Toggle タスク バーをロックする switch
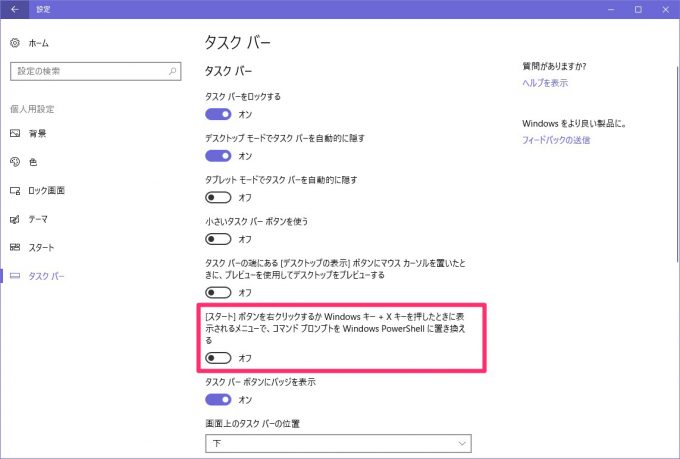 [218, 114]
